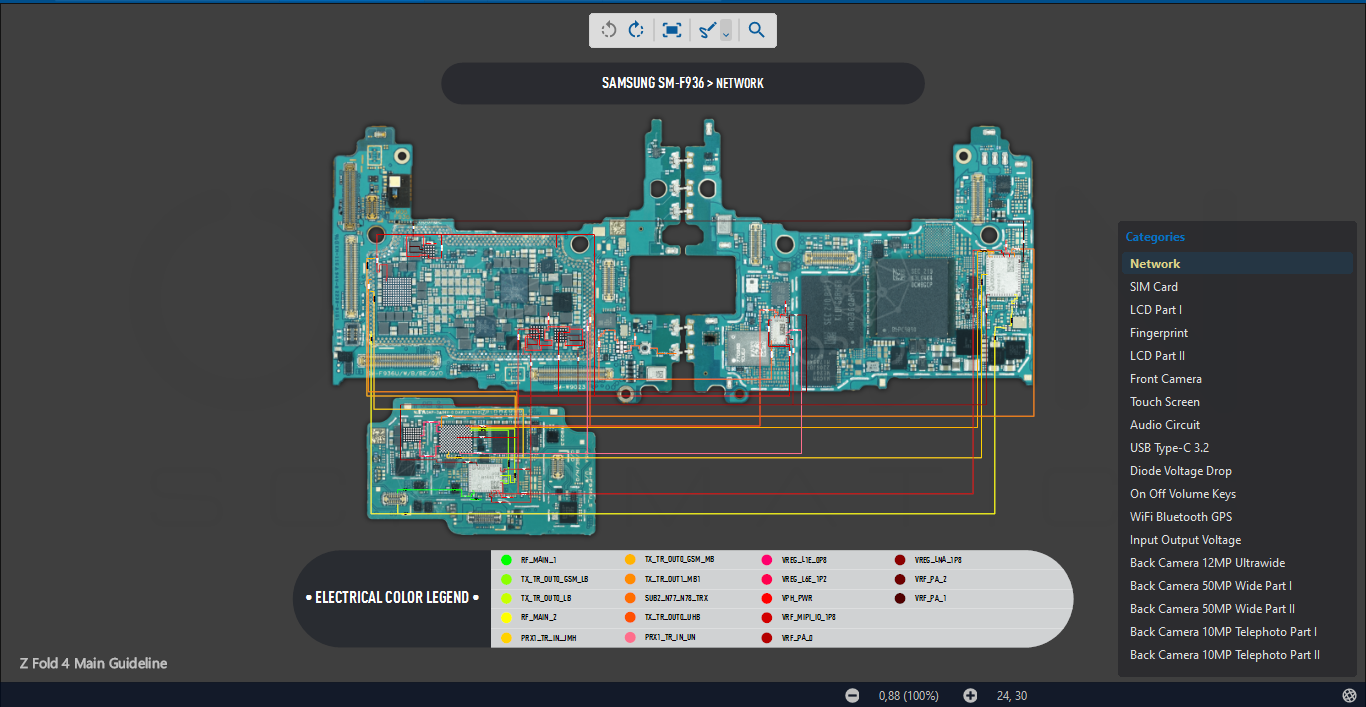This screenshot has height=707, width=1366.
Task: Open Diode Voltage Drop category
Action: [x=1237, y=471]
